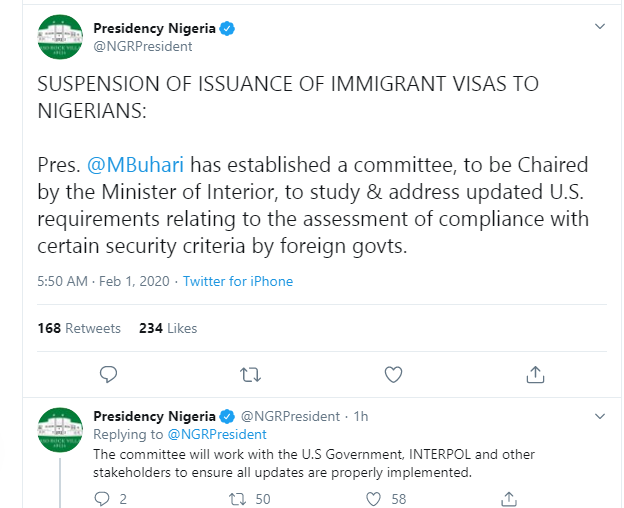Image resolution: width=624 pixels, height=508 pixels.
Task: View the 168 Retweets list
Action: (x=79, y=328)
